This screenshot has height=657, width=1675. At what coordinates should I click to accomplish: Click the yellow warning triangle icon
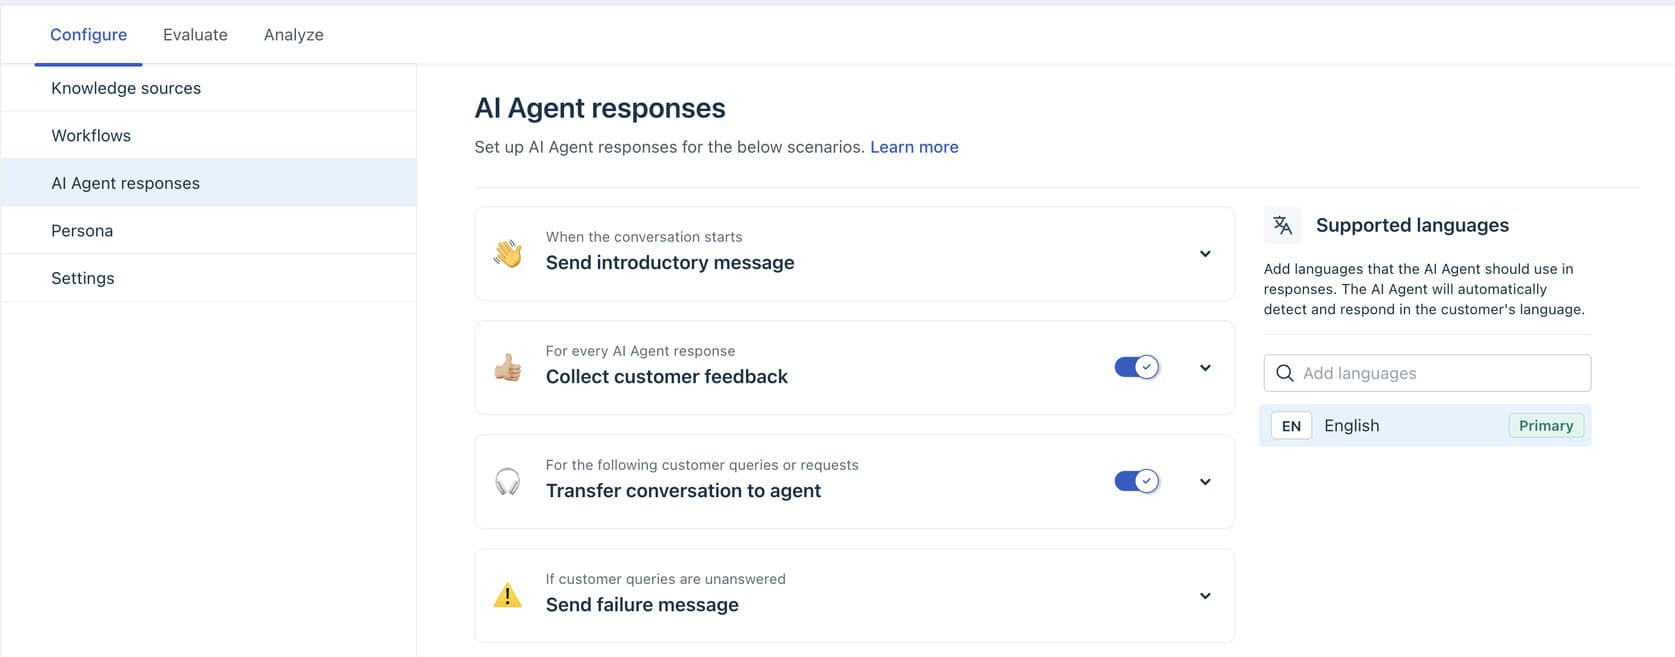click(x=508, y=596)
